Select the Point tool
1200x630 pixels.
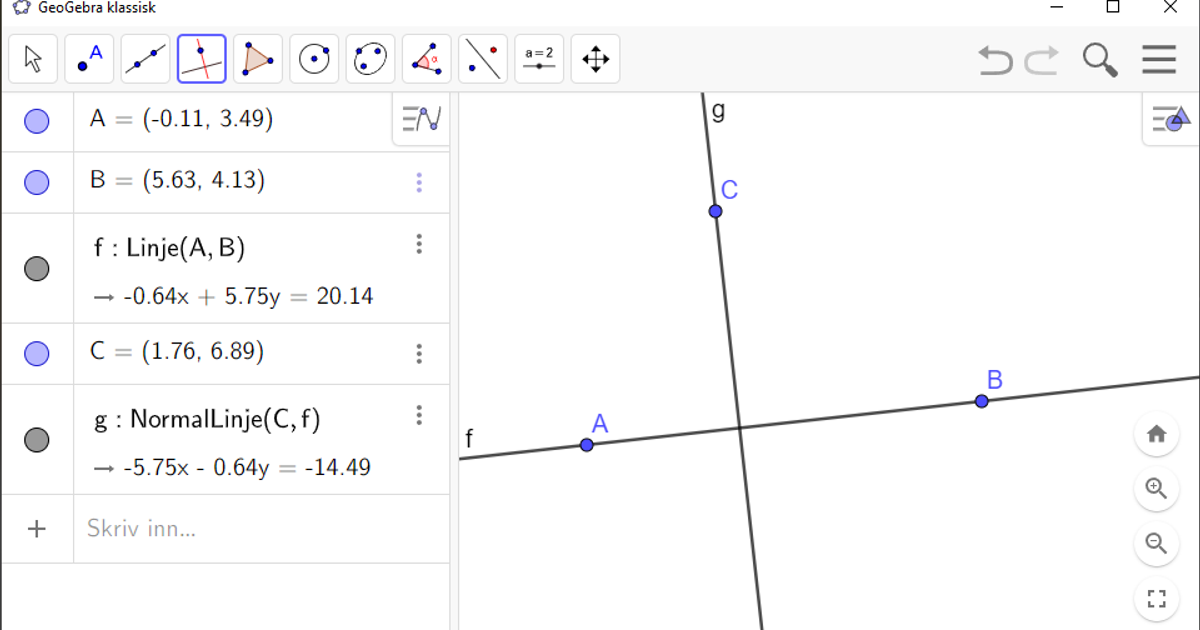pos(89,59)
